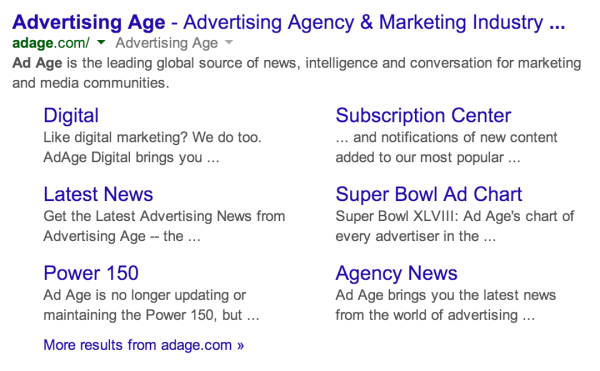
Task: Click the Power 150 no longer updating snippet
Action: tap(151, 305)
